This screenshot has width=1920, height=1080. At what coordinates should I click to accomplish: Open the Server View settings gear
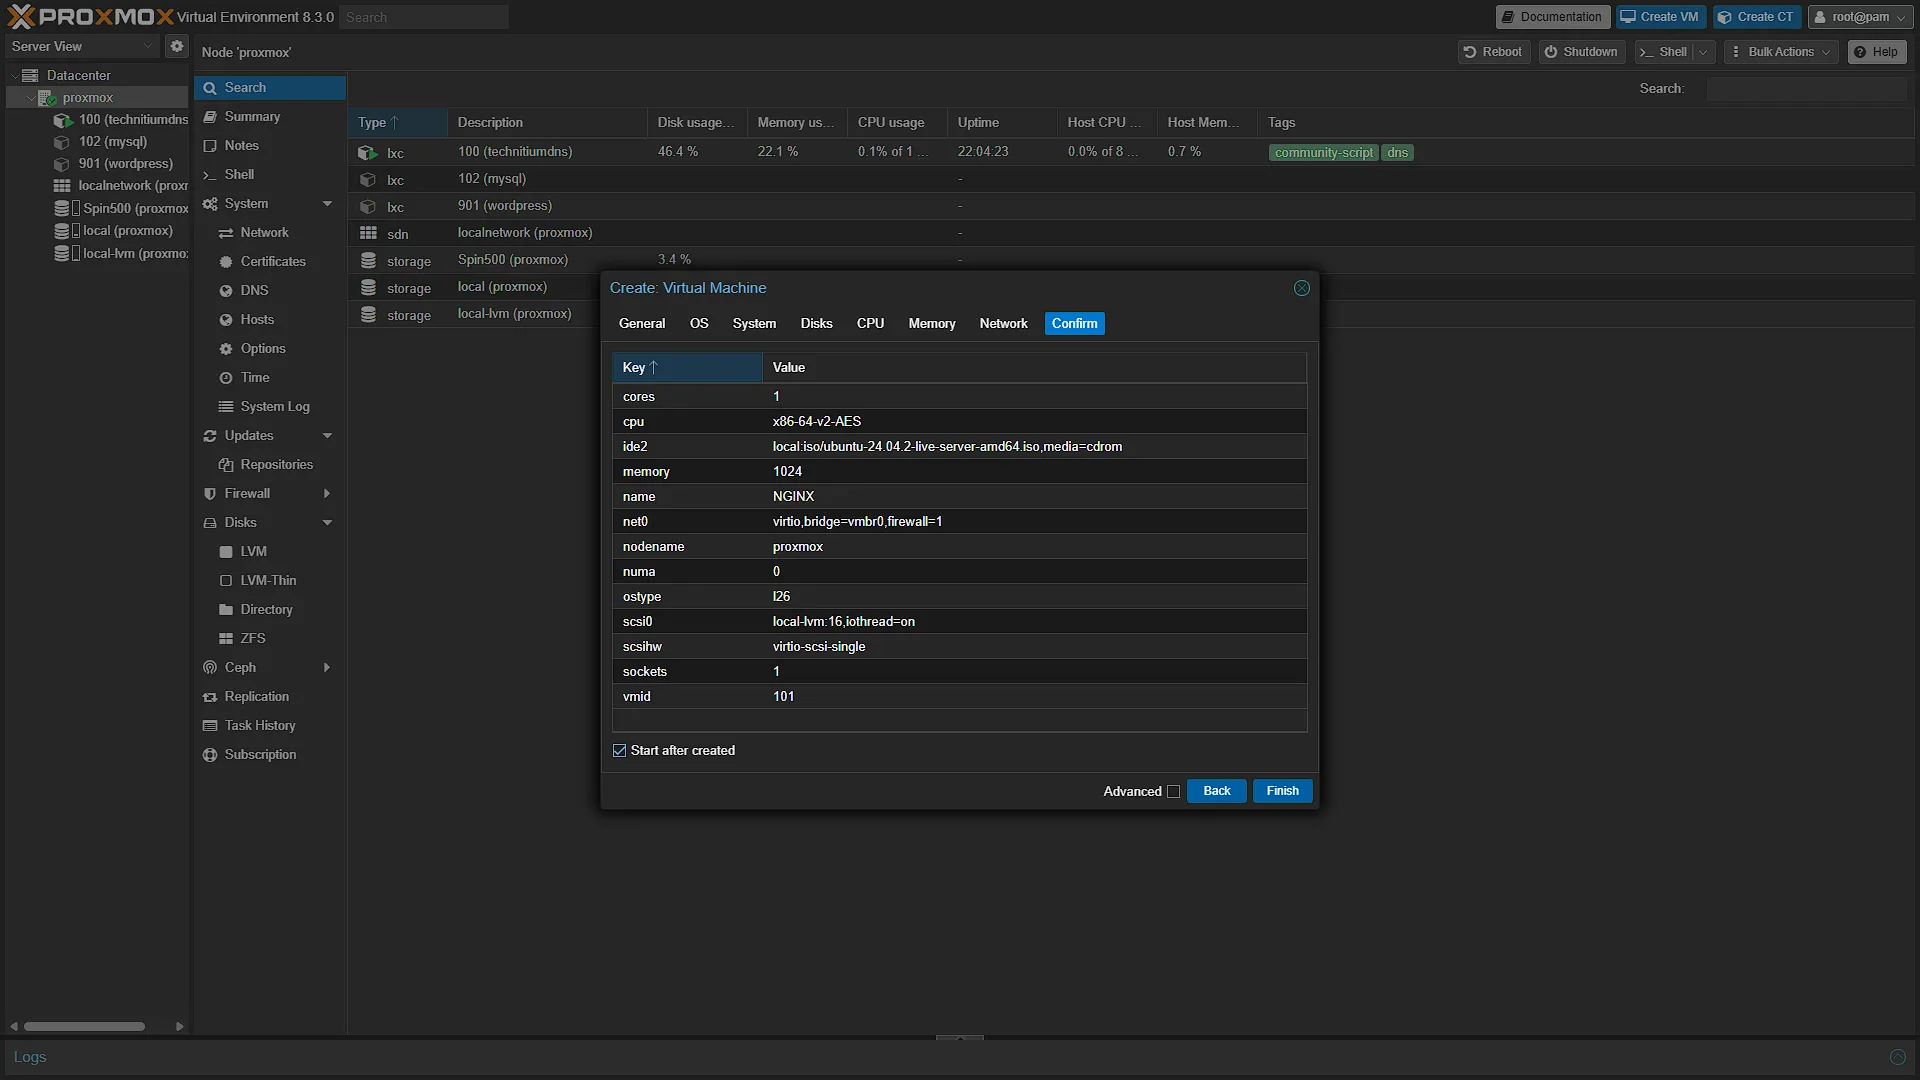click(x=177, y=46)
